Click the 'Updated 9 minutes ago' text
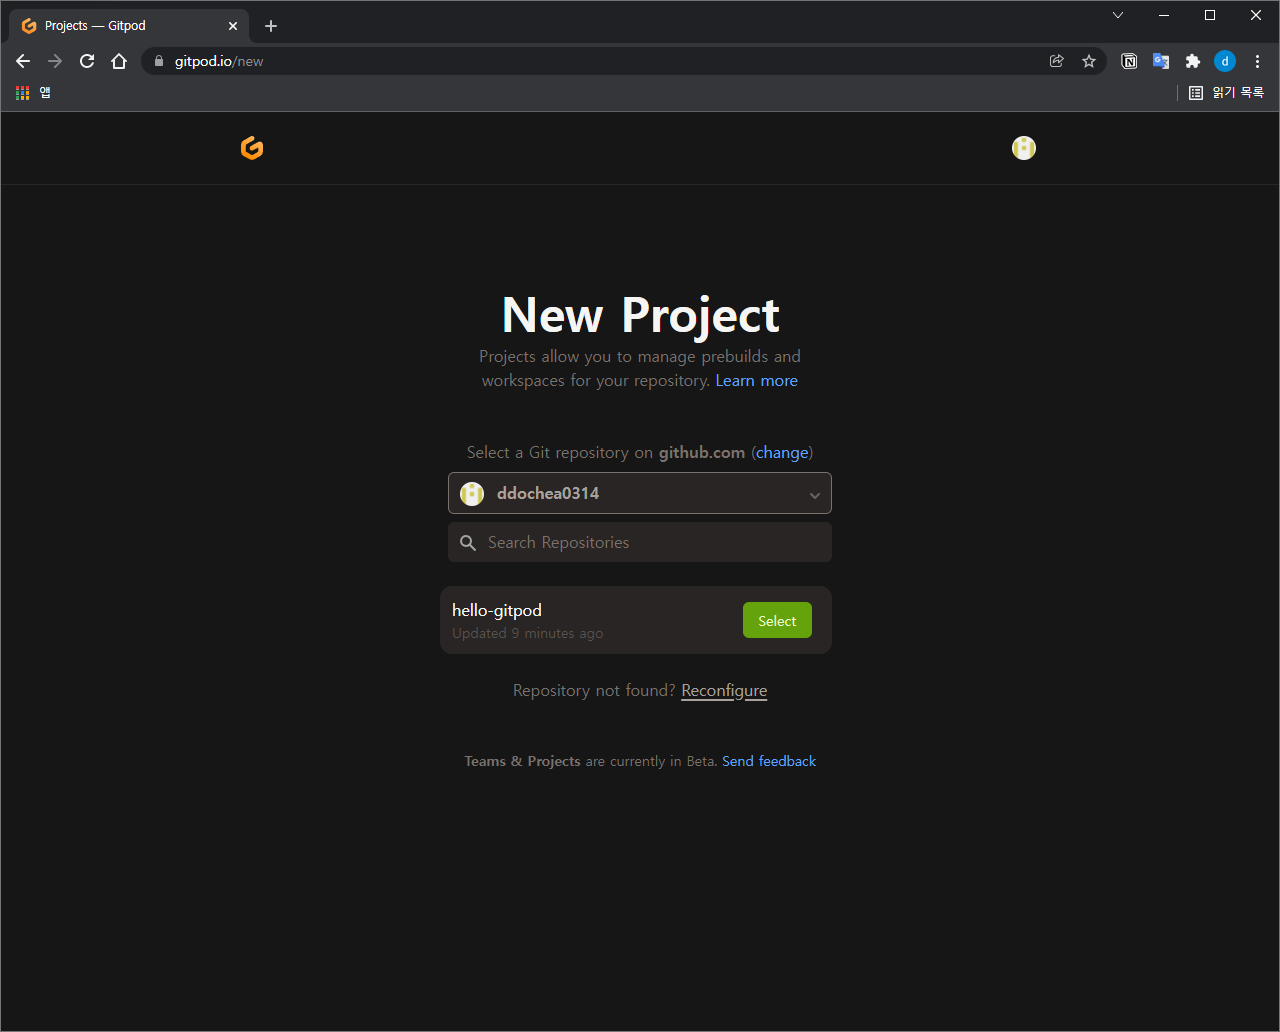 (x=527, y=633)
